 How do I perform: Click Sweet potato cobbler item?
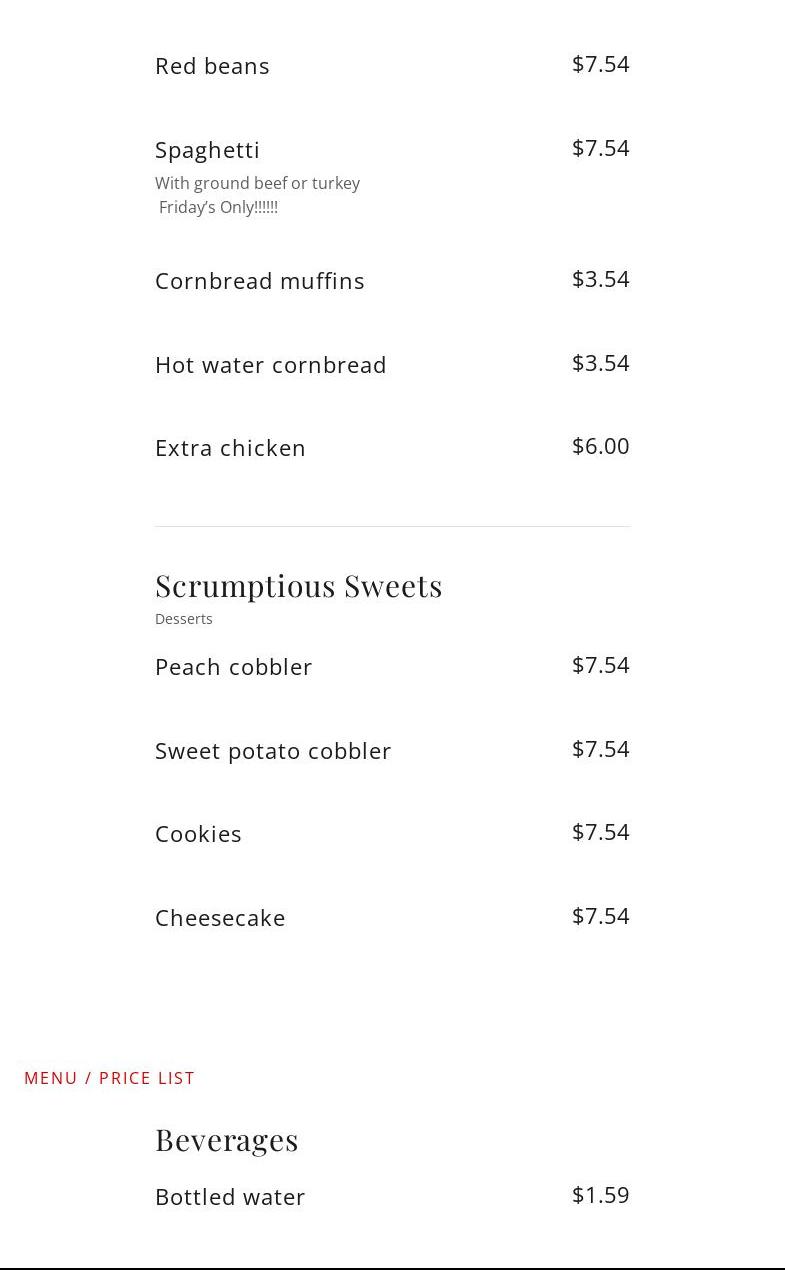(272, 751)
